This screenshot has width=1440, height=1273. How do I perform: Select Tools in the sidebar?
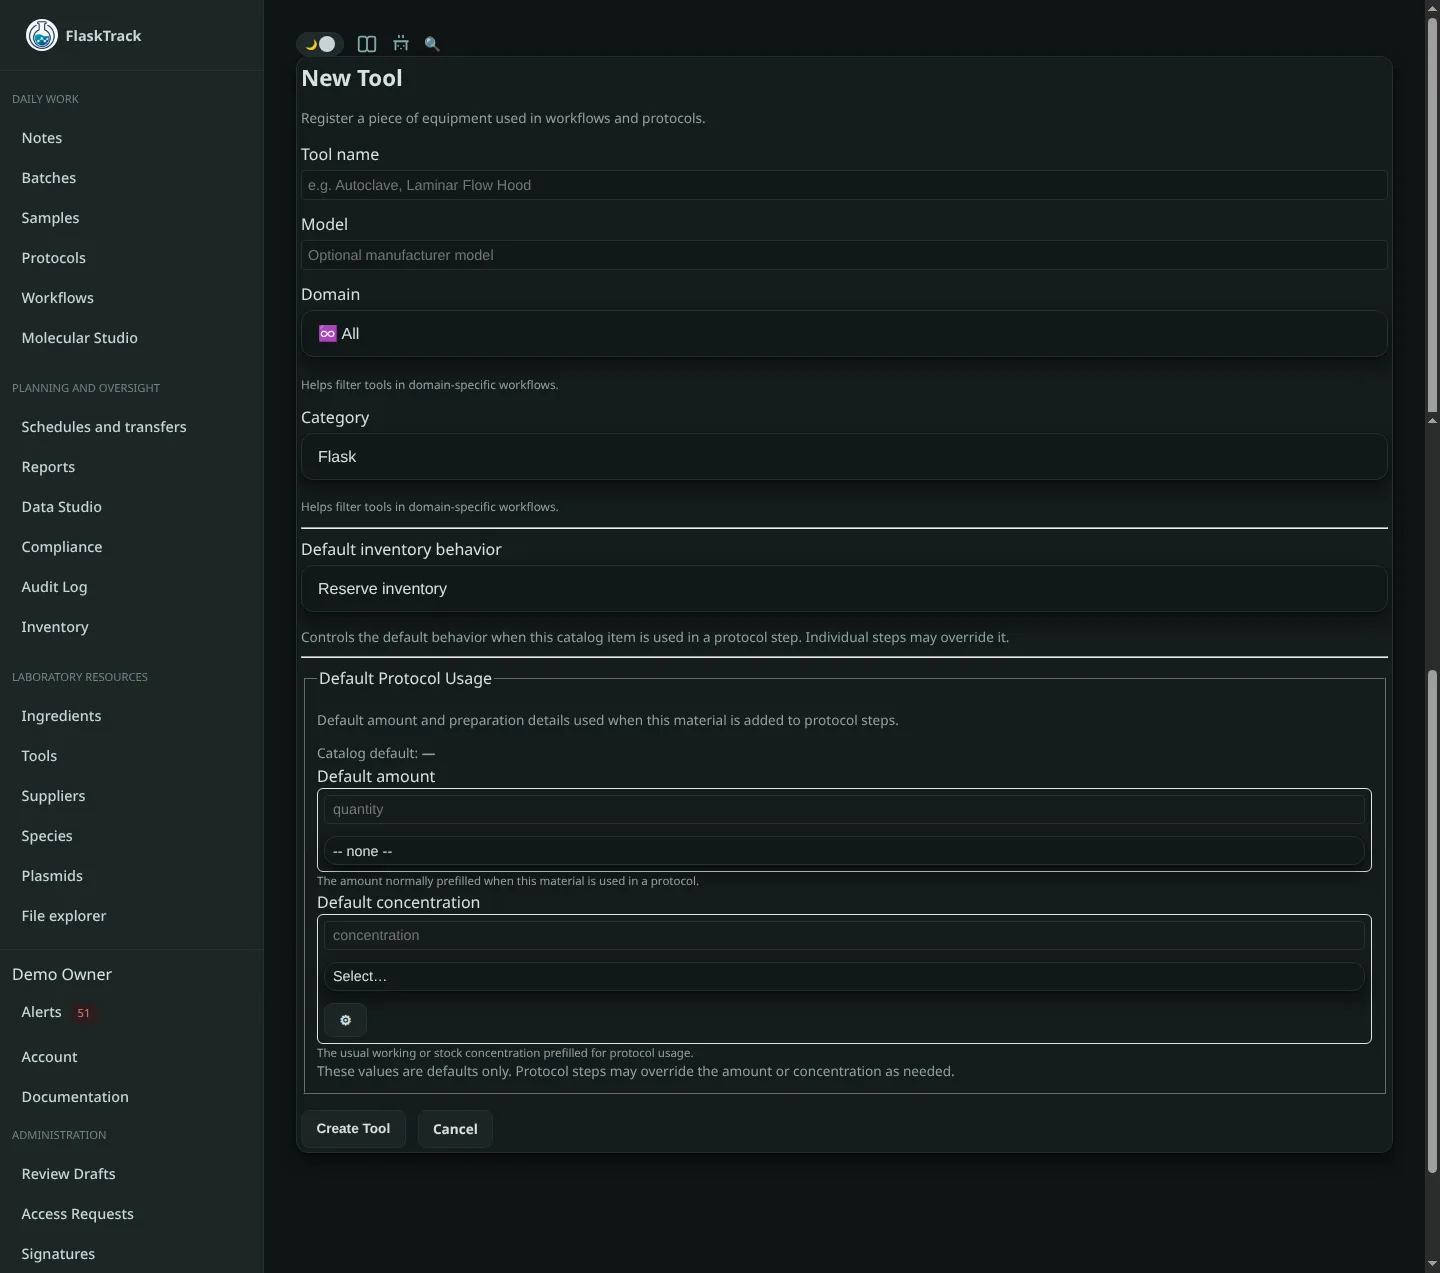coord(39,756)
